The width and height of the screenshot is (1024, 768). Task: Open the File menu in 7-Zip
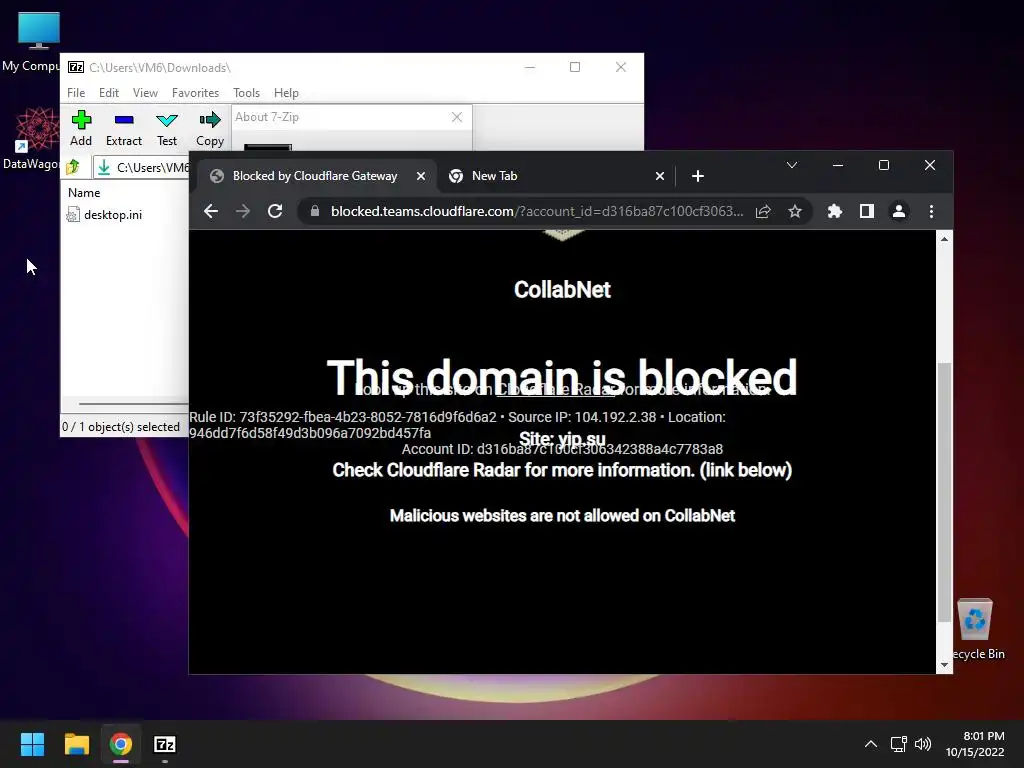click(x=76, y=93)
